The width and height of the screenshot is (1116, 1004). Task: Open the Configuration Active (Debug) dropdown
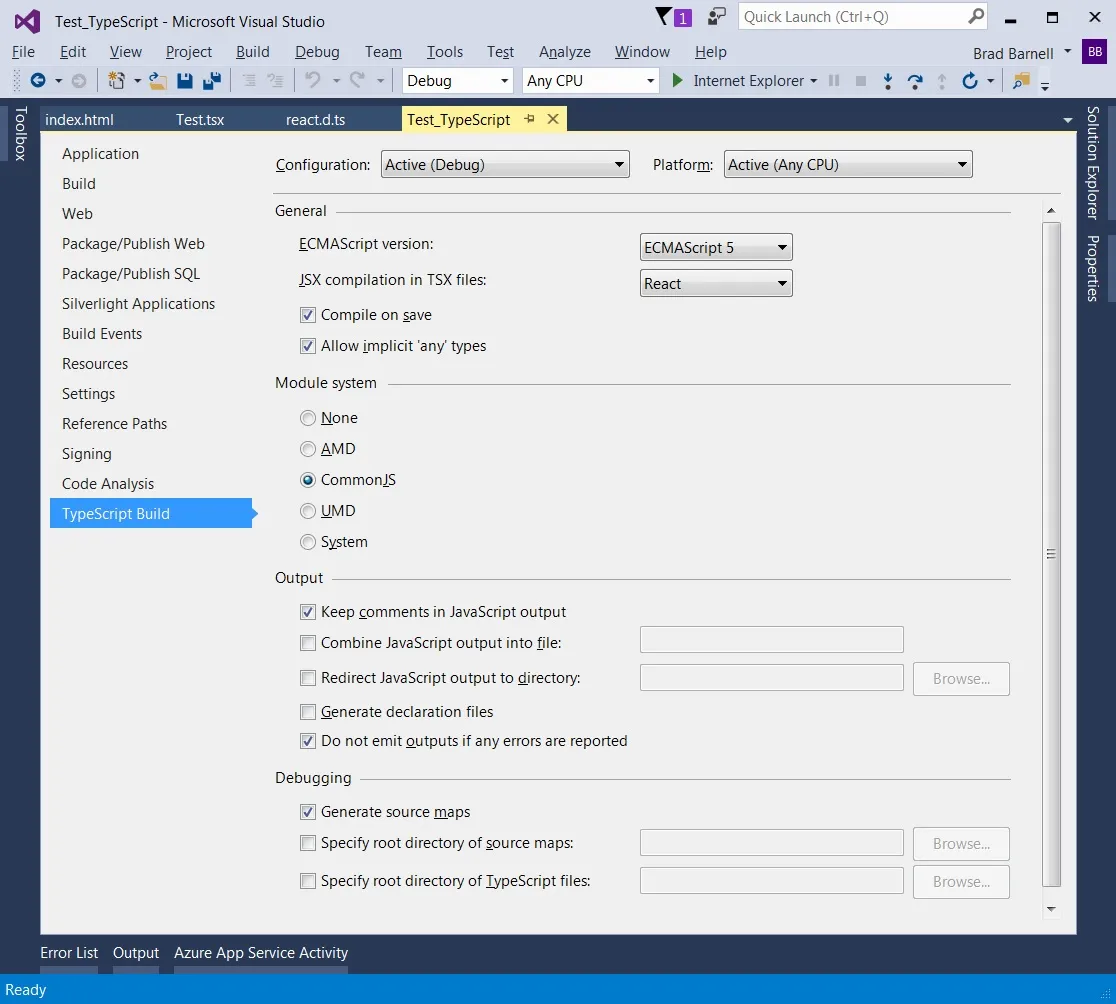505,164
